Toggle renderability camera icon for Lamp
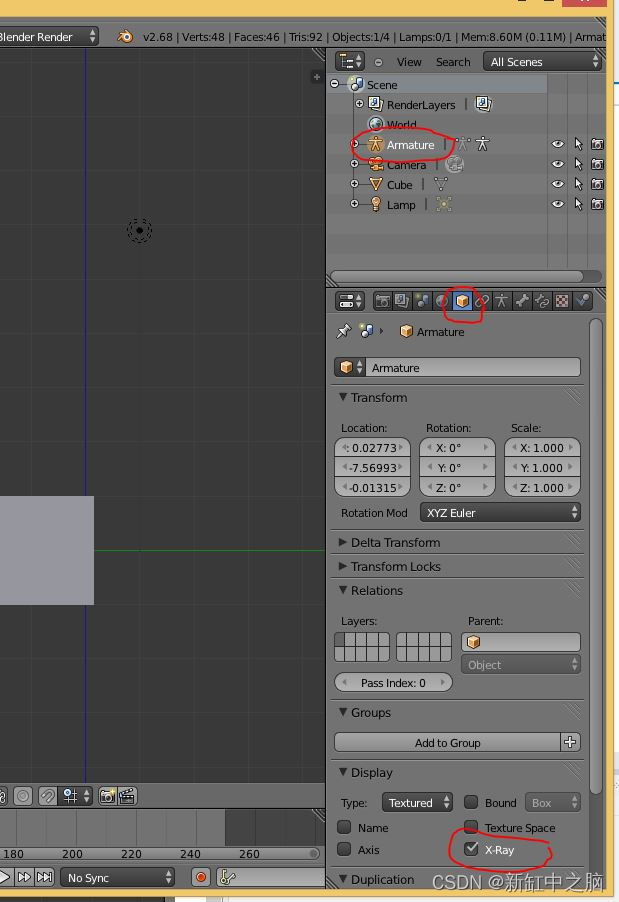The width and height of the screenshot is (619, 902). [598, 204]
